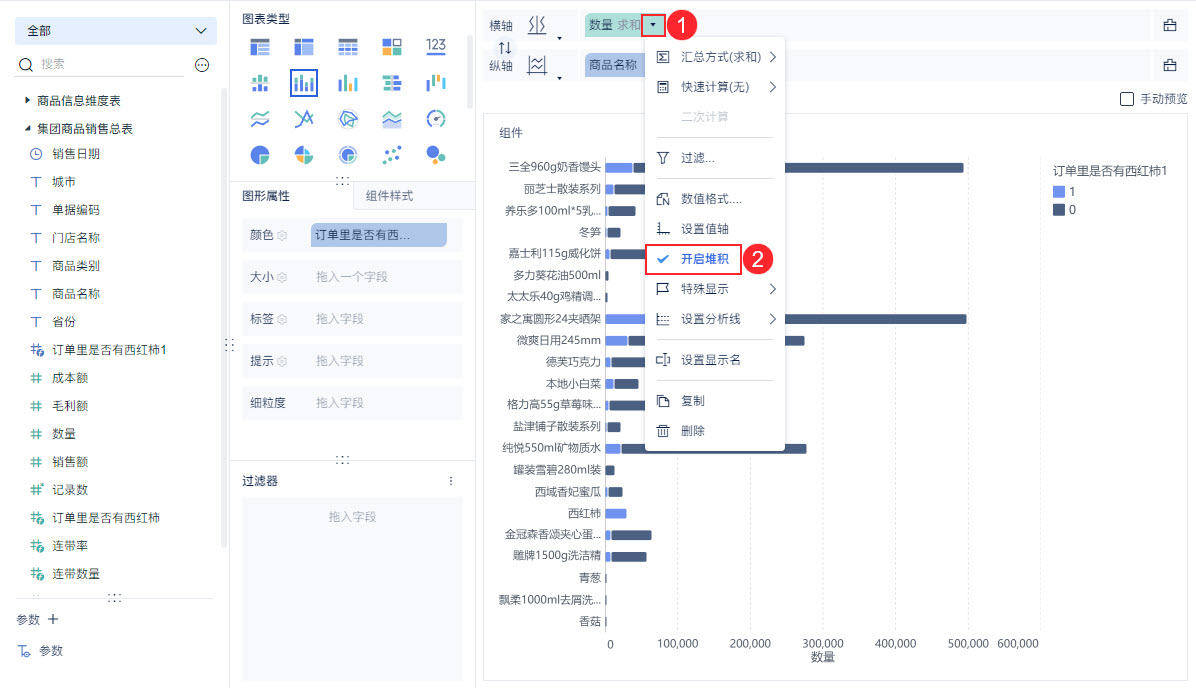Select the bubble chart type
The width and height of the screenshot is (1196, 688).
[x=436, y=155]
